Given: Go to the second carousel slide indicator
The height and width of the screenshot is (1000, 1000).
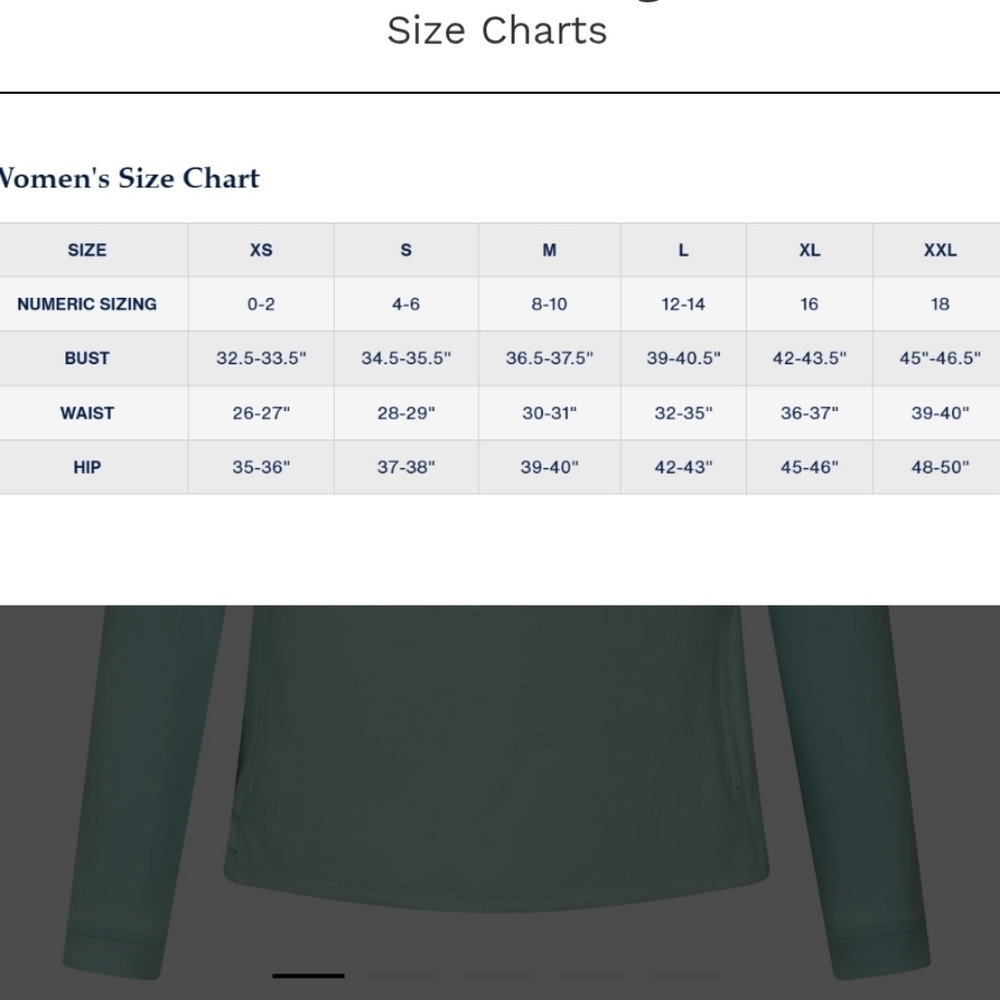Looking at the screenshot, I should [403, 975].
